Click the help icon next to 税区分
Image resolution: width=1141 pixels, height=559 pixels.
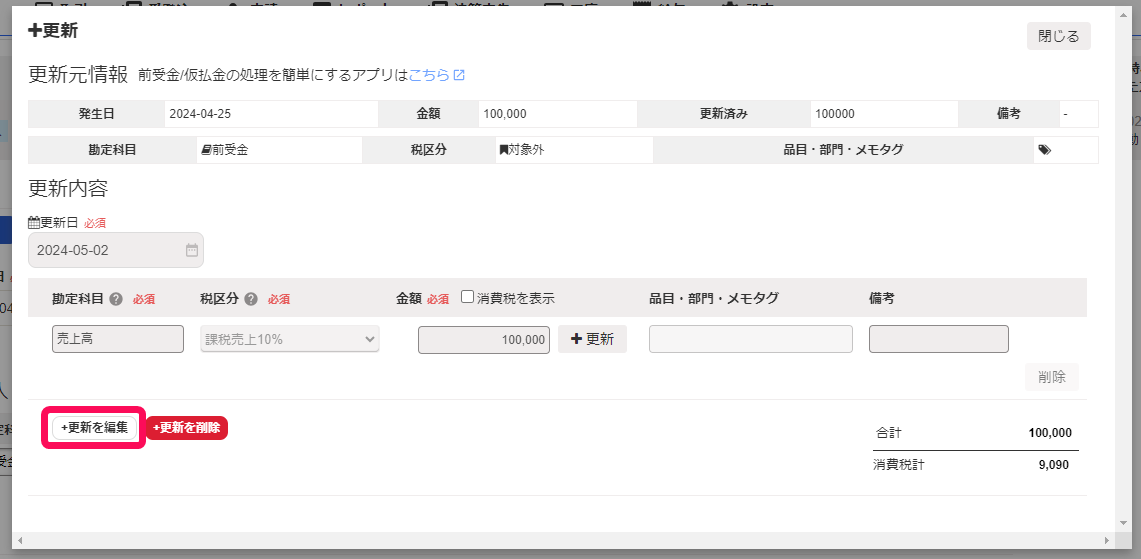click(251, 299)
